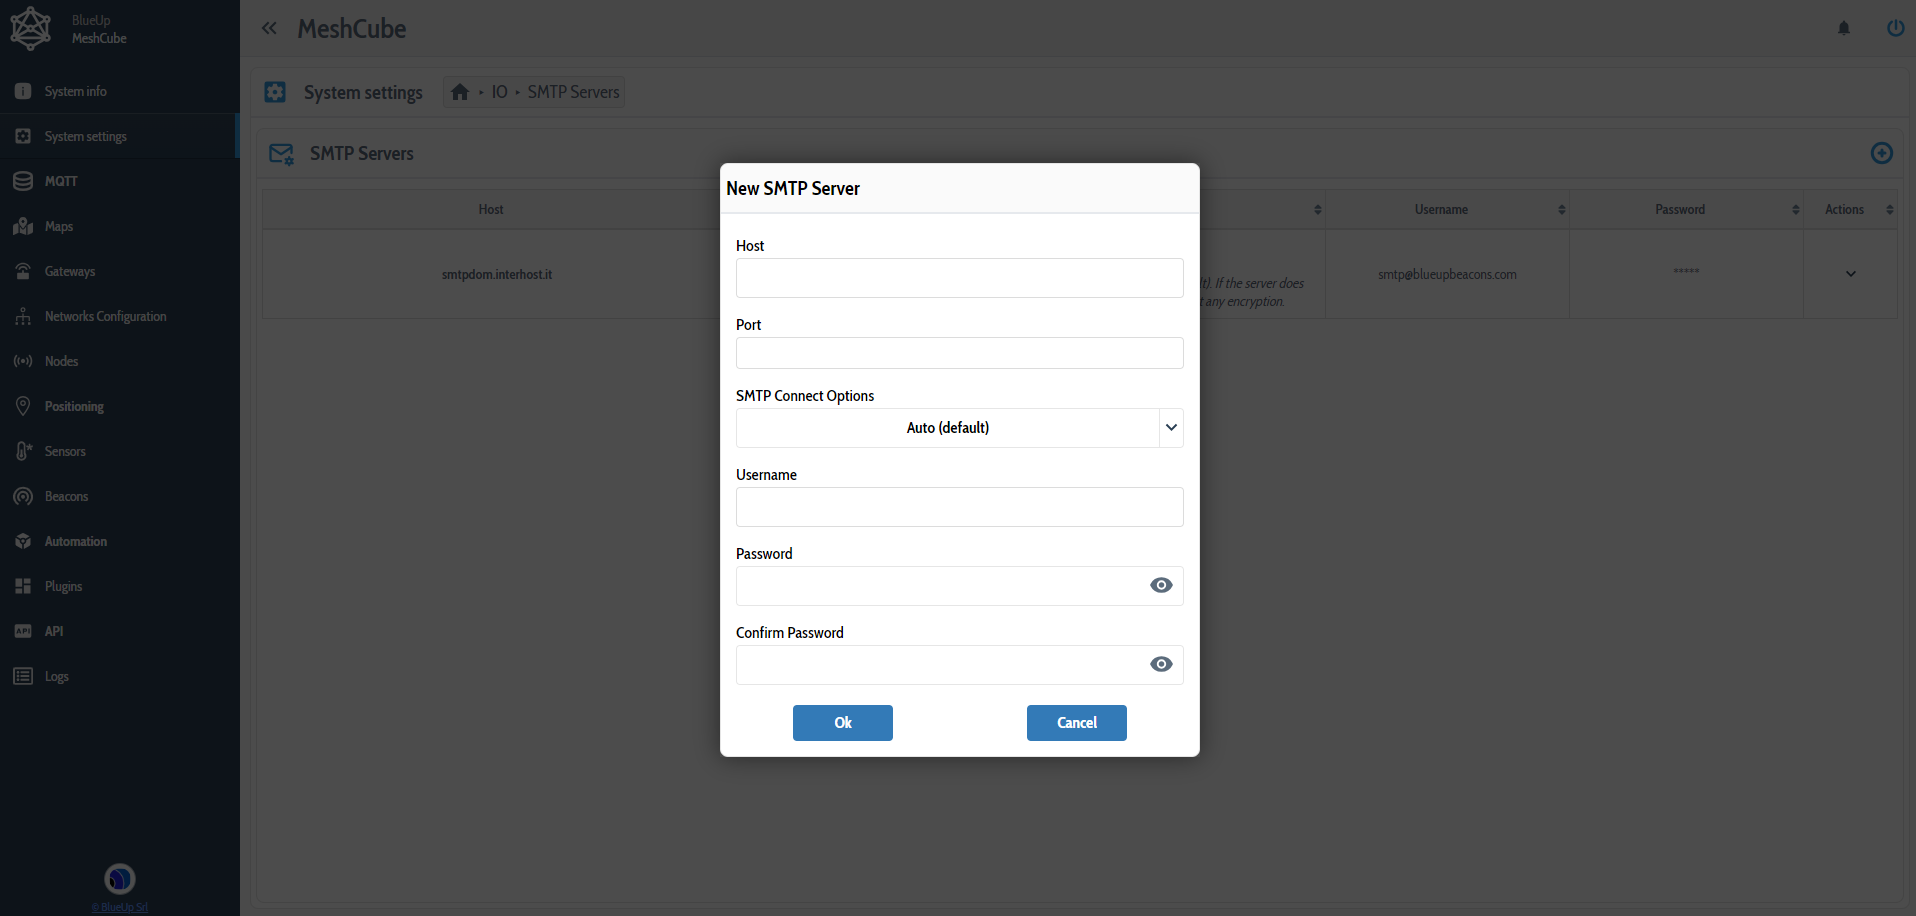Collapse the sidebar with the double chevron
Viewport: 1916px width, 916px height.
tap(269, 28)
